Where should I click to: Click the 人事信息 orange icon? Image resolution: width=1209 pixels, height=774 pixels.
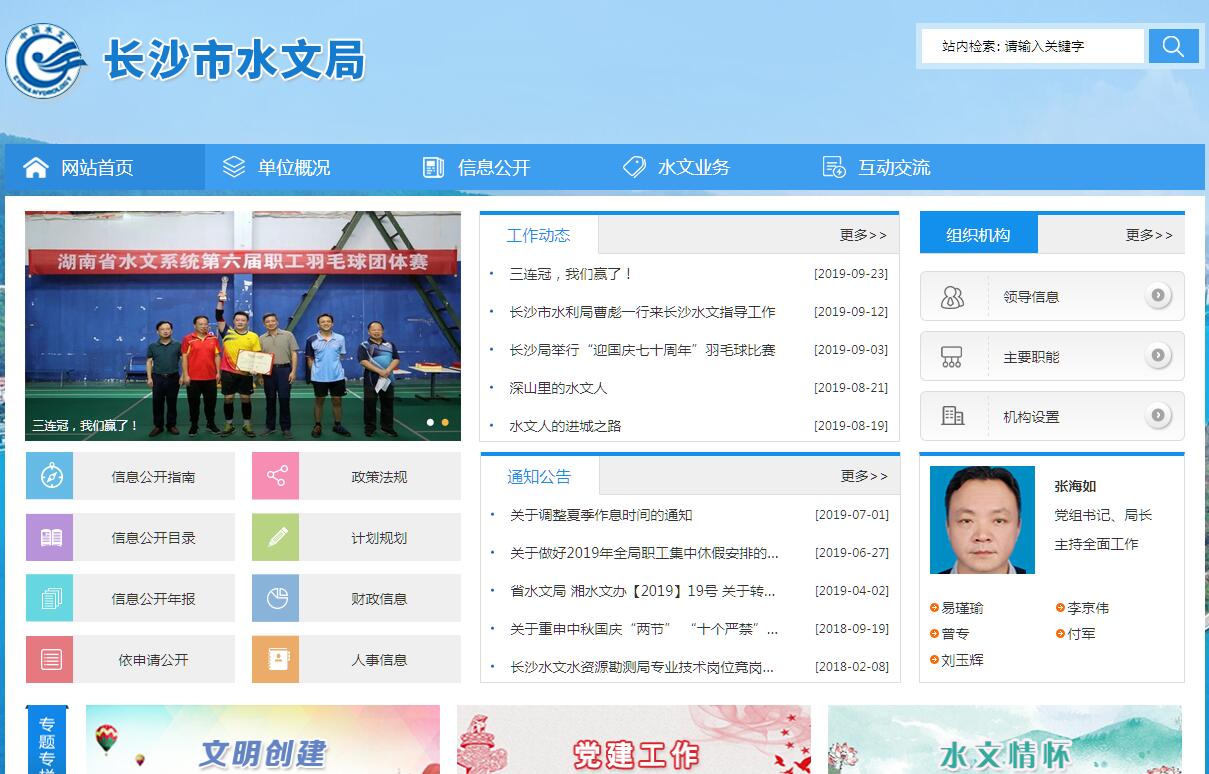click(276, 660)
